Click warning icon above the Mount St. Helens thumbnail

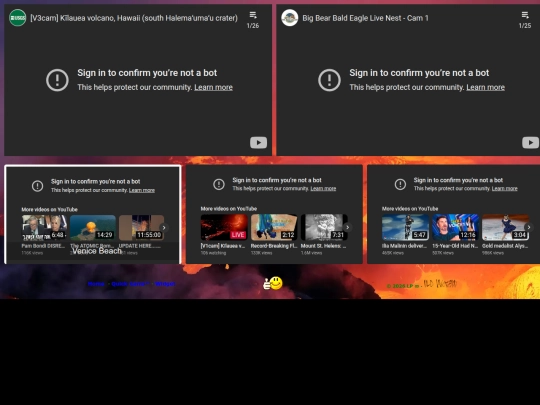(x=219, y=184)
